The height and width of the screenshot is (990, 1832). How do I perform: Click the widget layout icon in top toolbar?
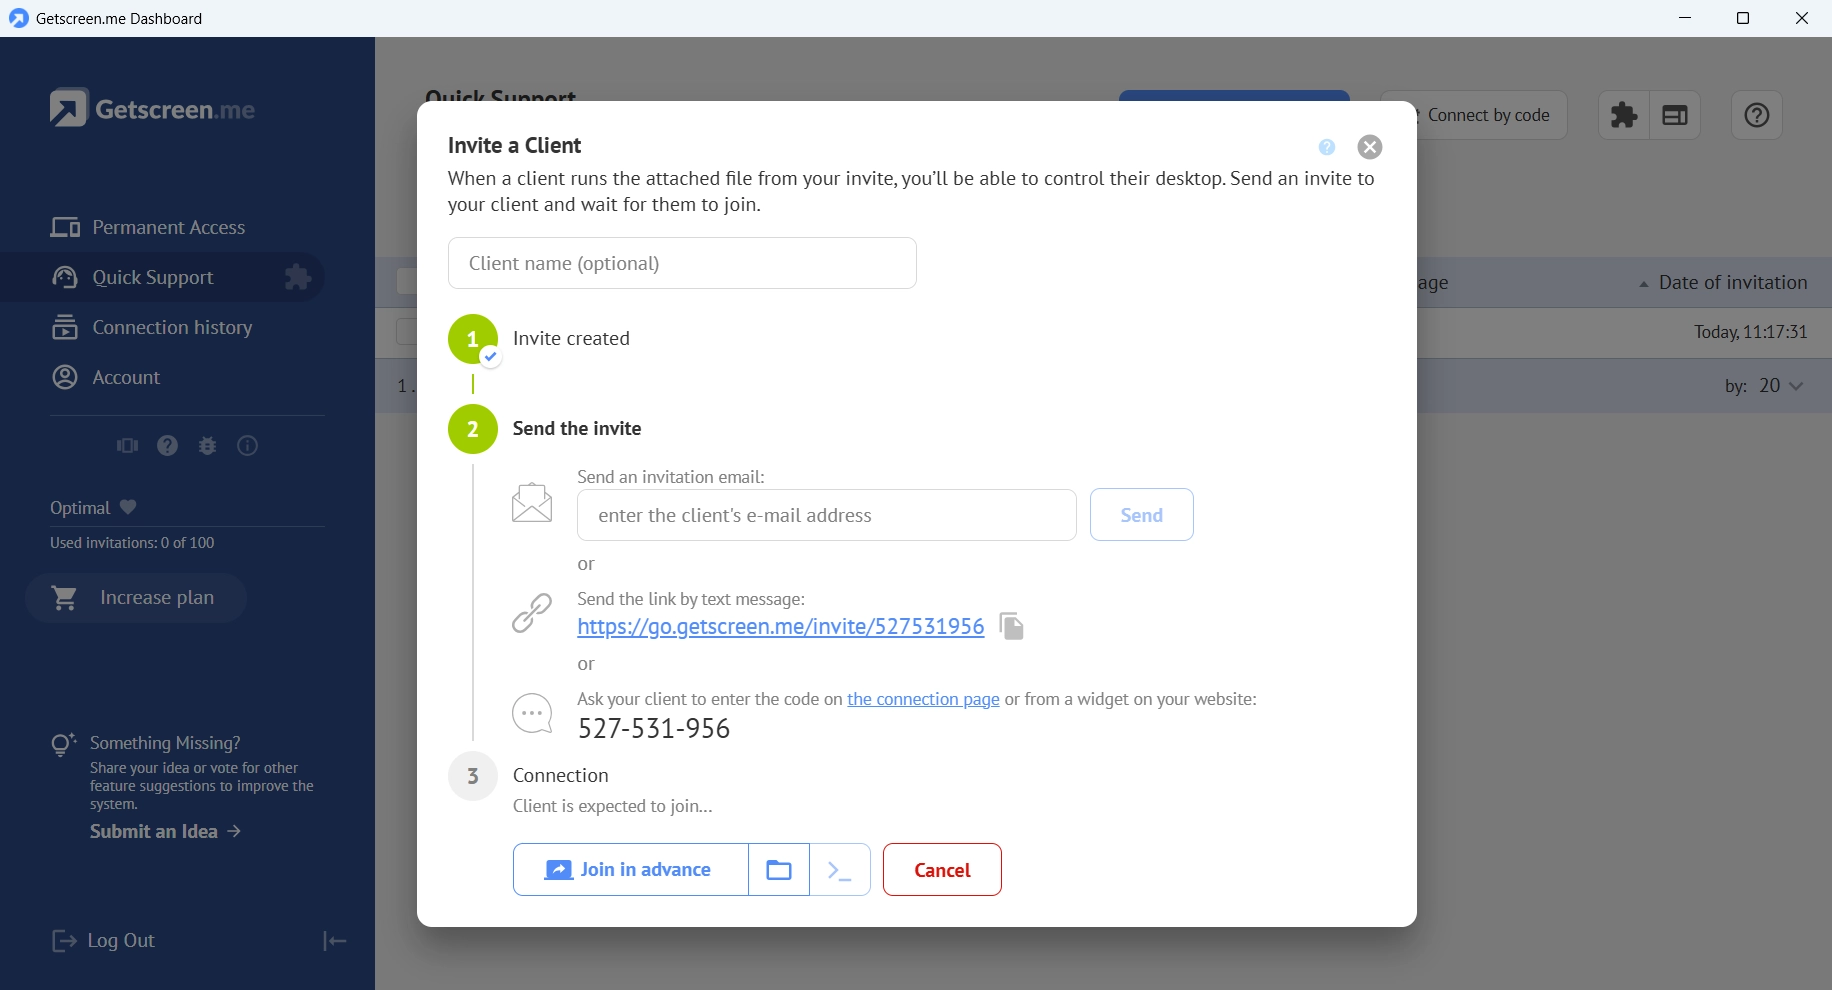[x=1675, y=115]
